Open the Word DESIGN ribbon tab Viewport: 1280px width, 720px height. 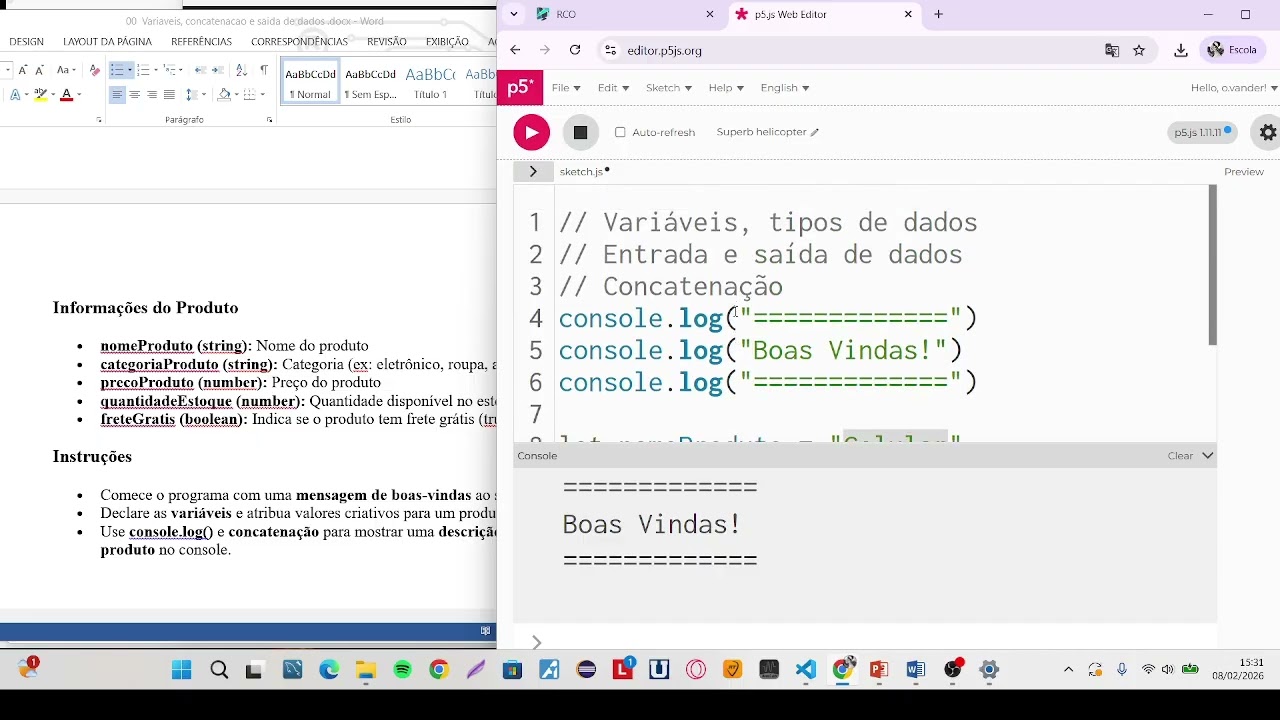(26, 42)
